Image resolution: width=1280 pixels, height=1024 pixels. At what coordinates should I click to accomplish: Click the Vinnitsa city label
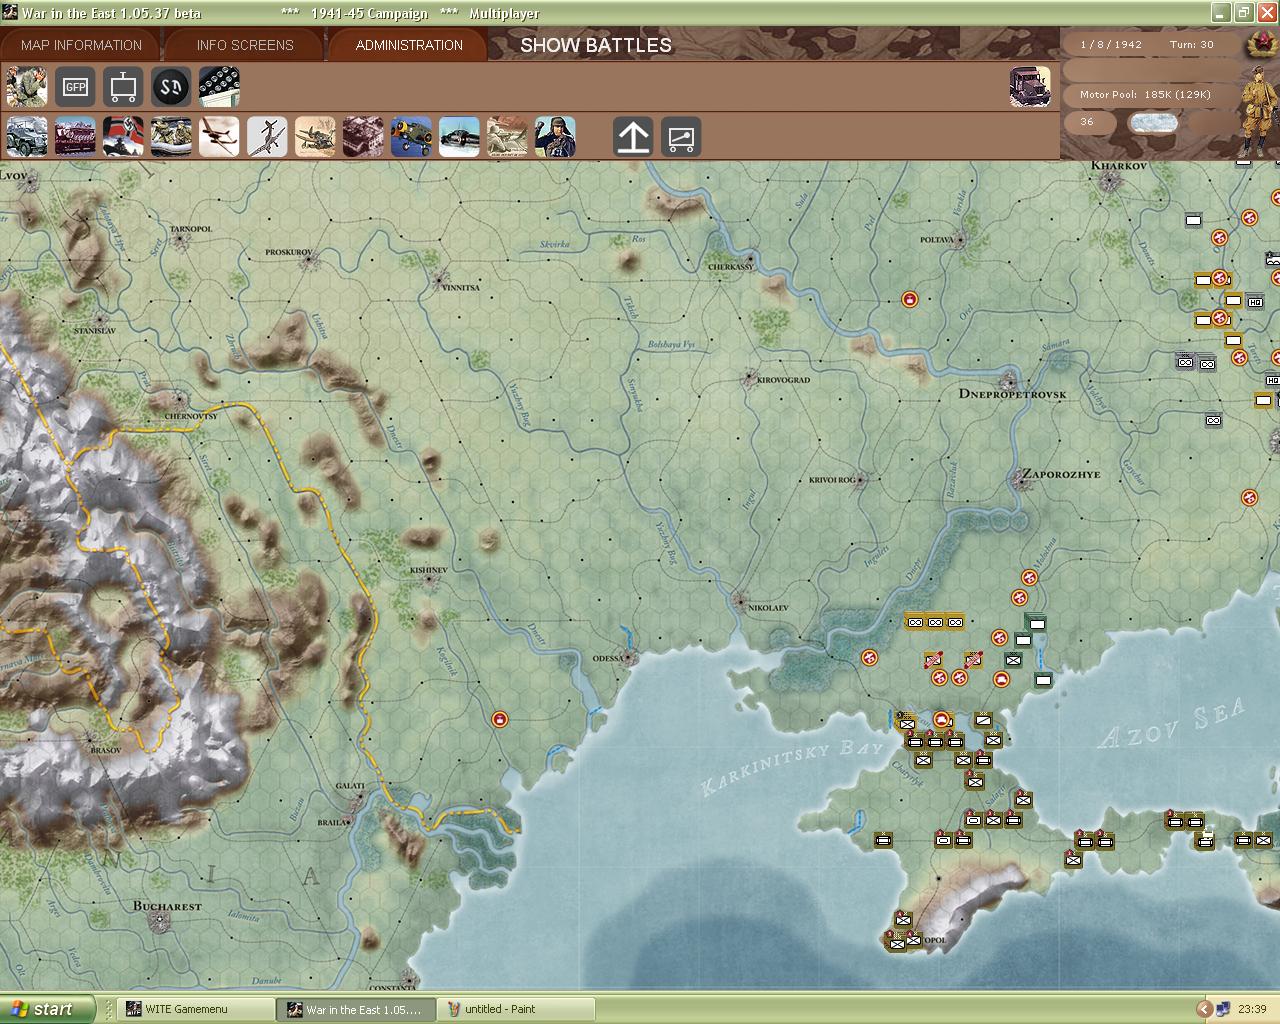click(461, 287)
